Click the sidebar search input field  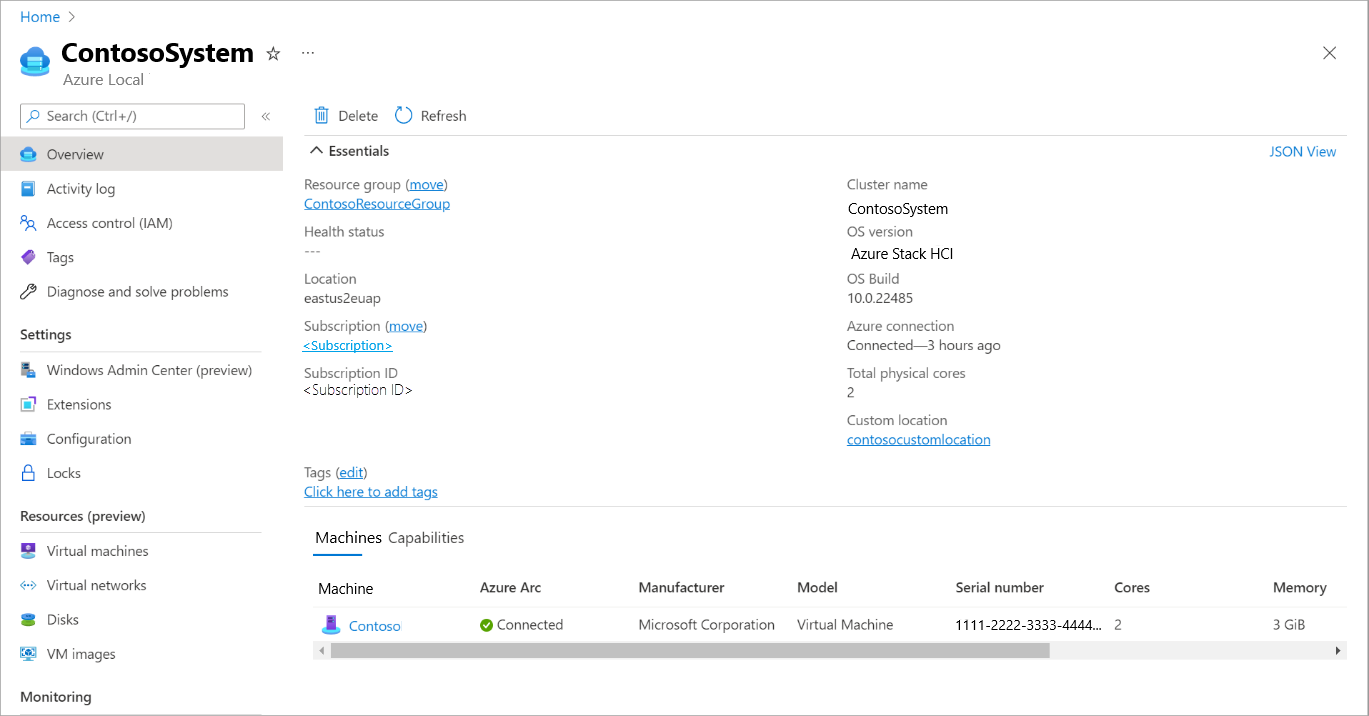(140, 116)
